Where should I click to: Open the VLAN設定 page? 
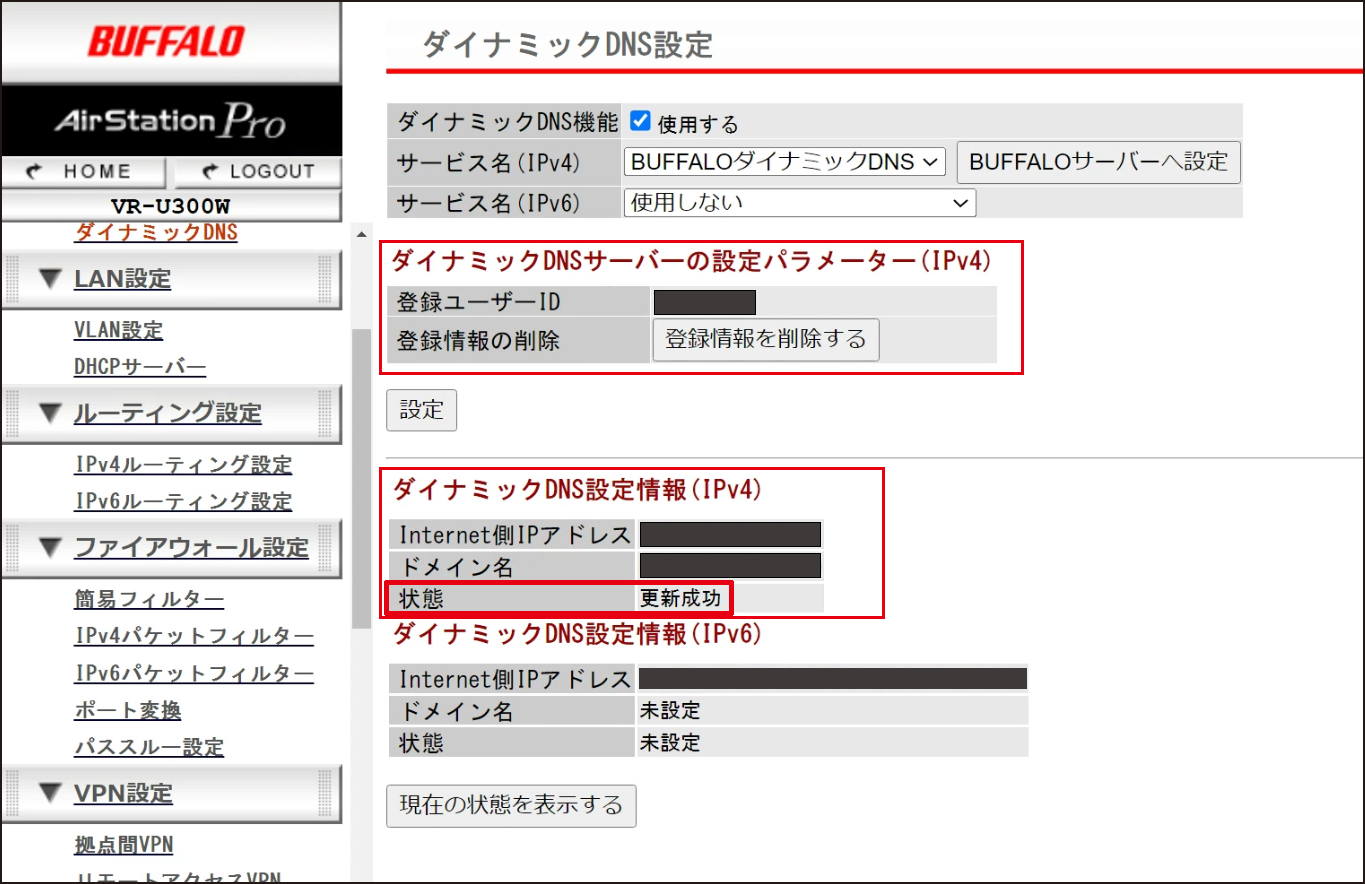(x=118, y=331)
